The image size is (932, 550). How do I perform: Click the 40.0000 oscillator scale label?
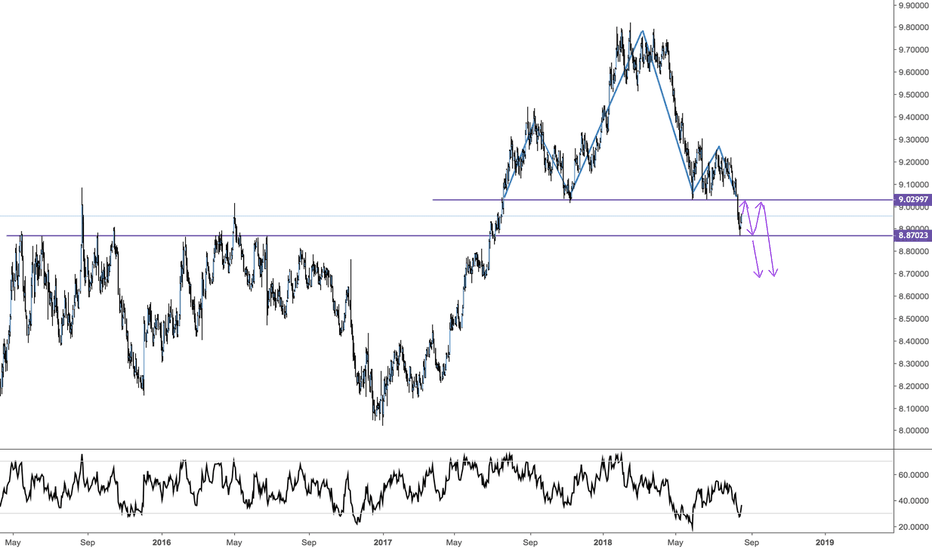pyautogui.click(x=913, y=501)
